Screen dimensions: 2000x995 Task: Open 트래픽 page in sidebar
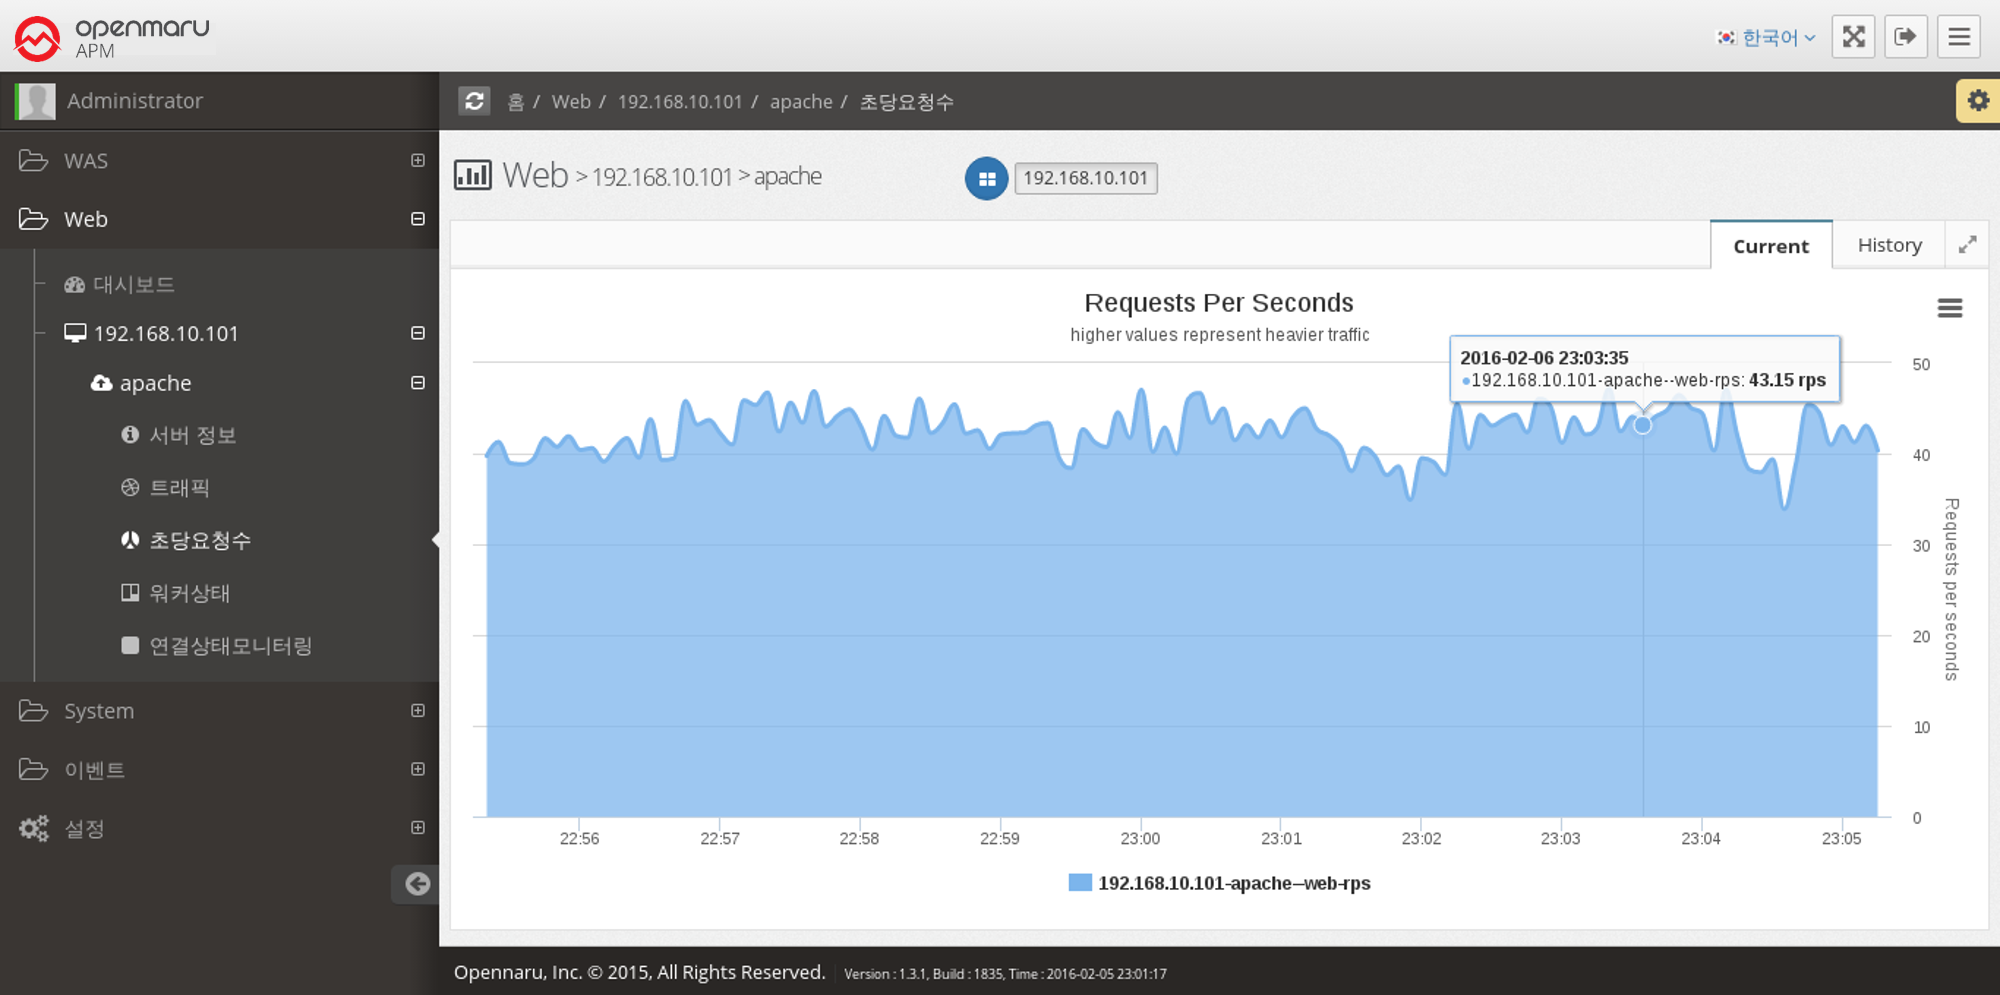point(179,488)
